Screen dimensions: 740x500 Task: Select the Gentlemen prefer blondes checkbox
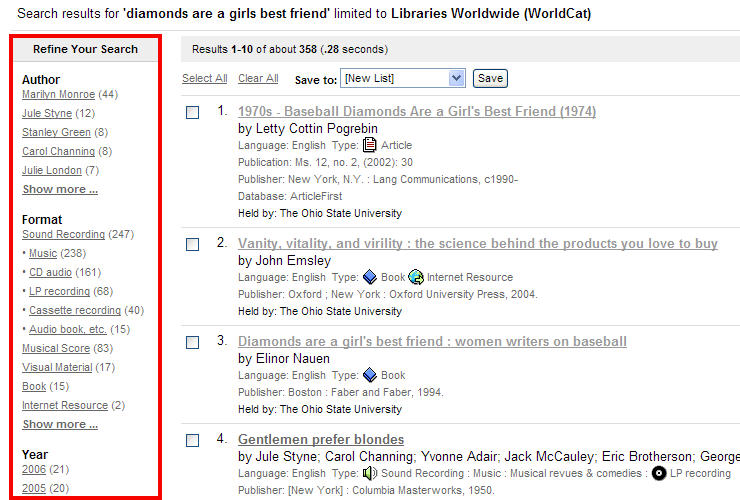coord(193,441)
